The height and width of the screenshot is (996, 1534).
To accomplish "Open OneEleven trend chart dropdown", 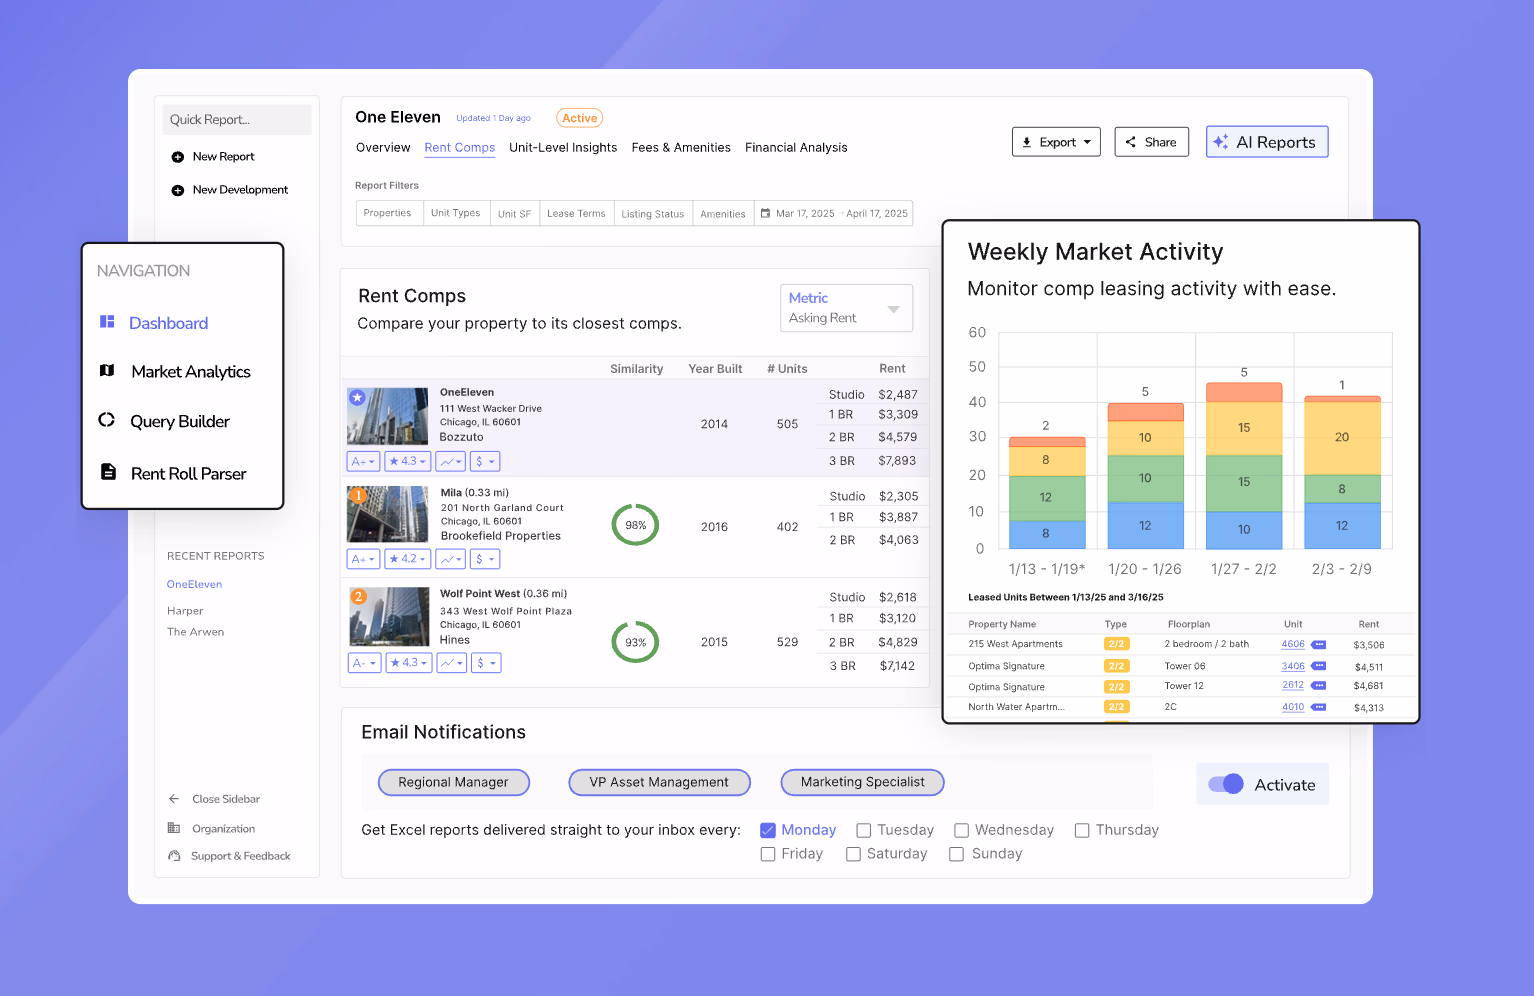I will pos(452,461).
